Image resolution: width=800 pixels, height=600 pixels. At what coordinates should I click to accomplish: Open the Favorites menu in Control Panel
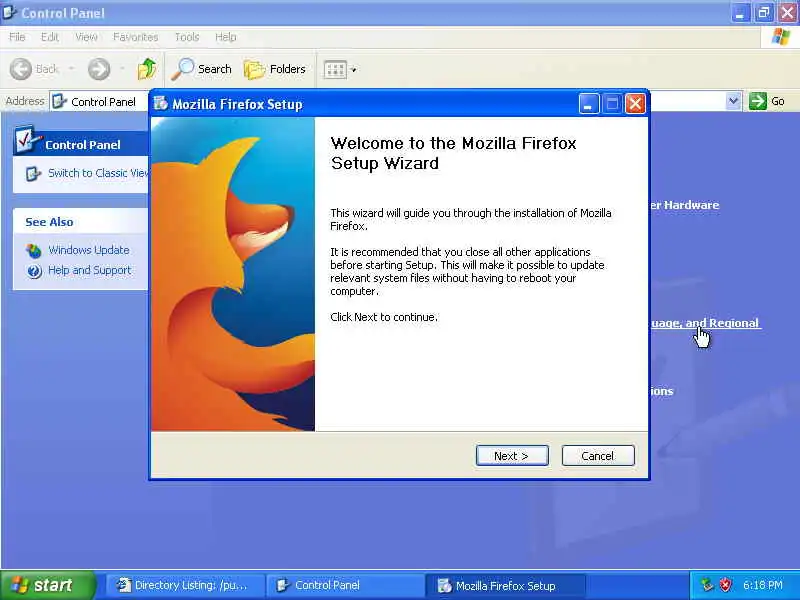point(135,37)
